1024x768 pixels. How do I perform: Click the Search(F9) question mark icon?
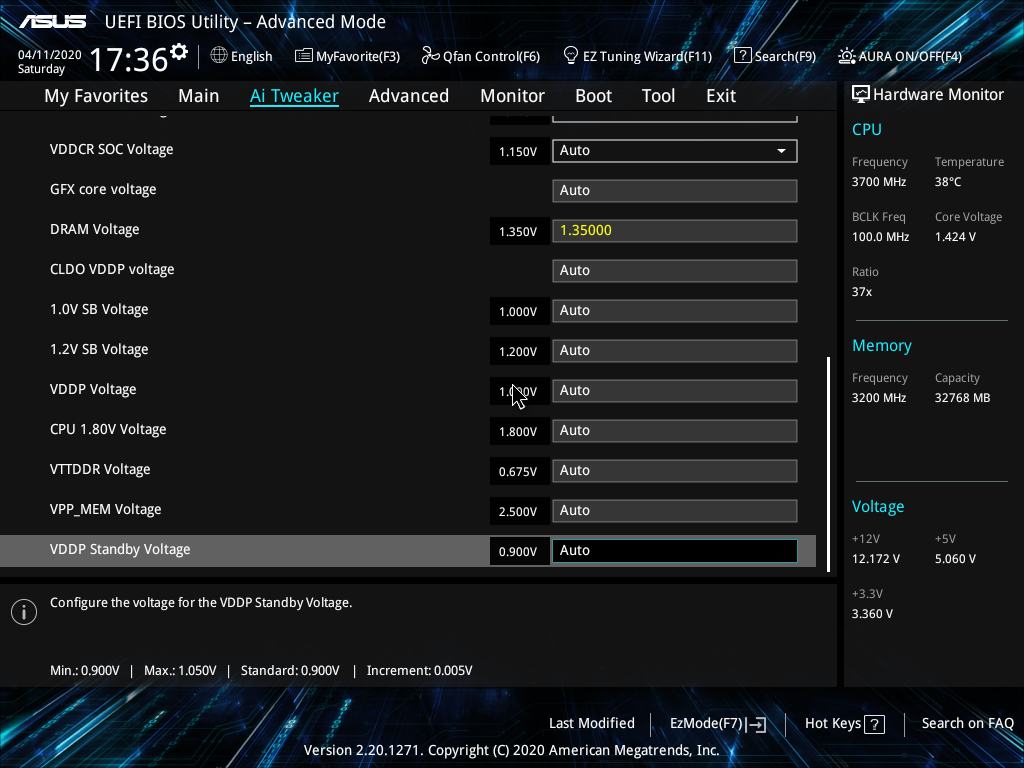pos(743,56)
